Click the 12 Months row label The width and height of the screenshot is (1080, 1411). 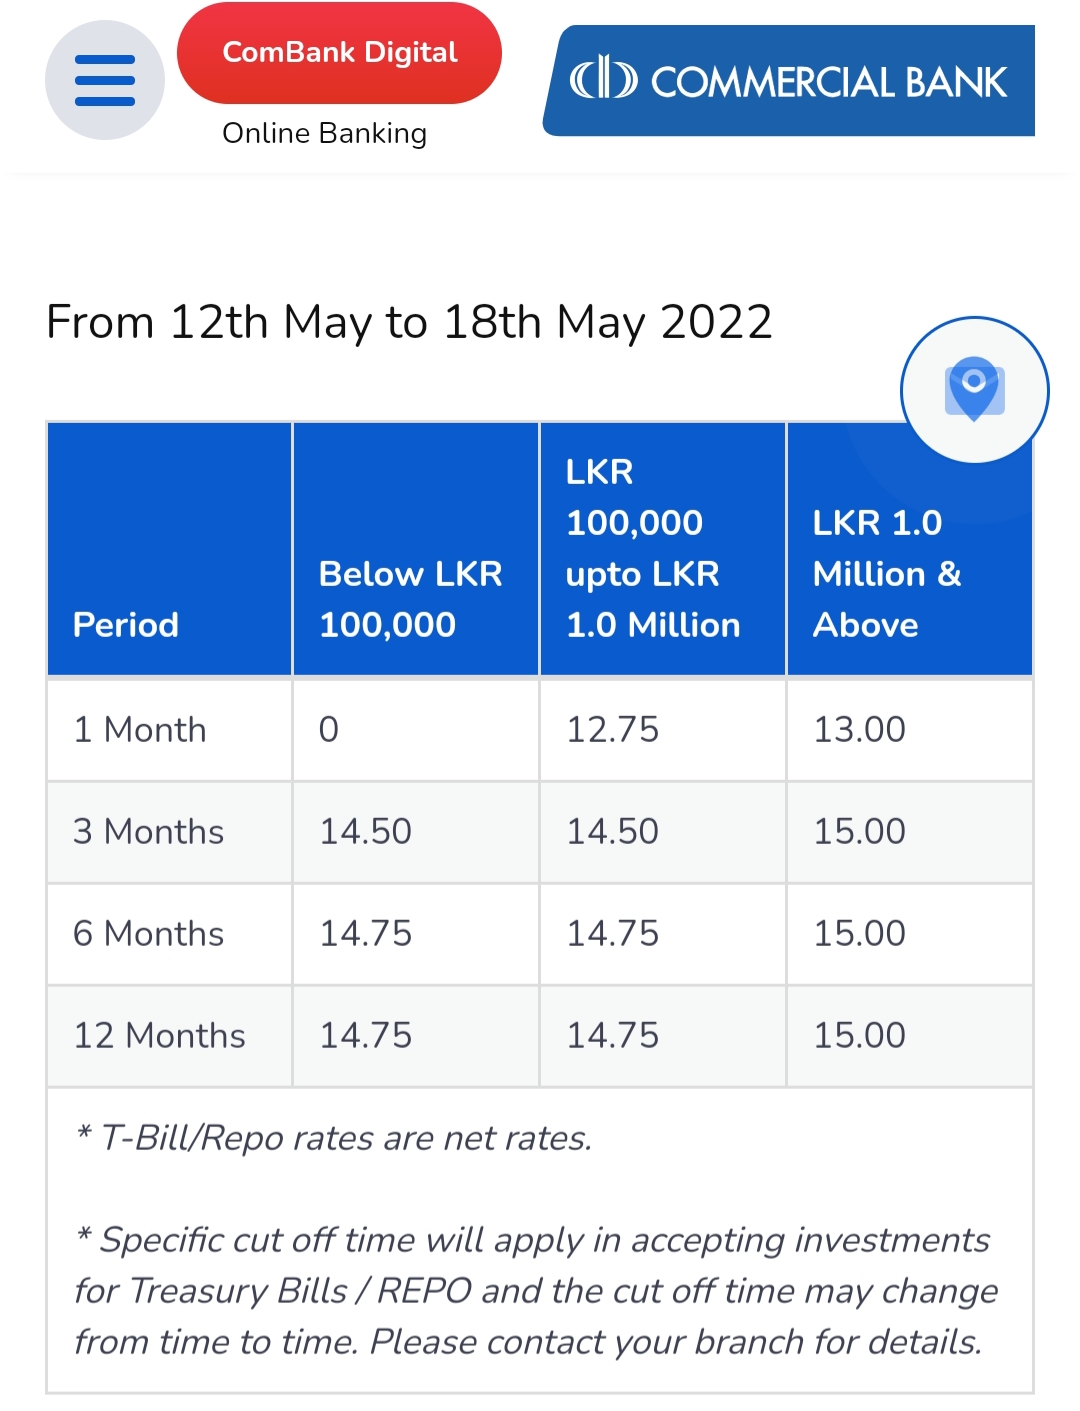click(159, 1036)
